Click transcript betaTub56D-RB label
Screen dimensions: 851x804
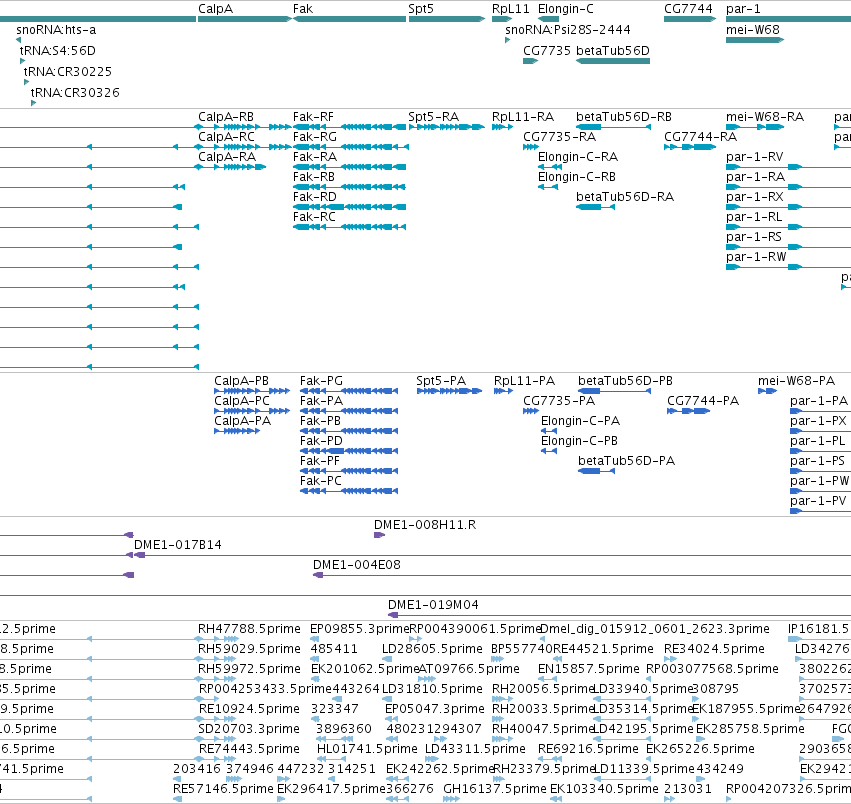click(x=624, y=117)
